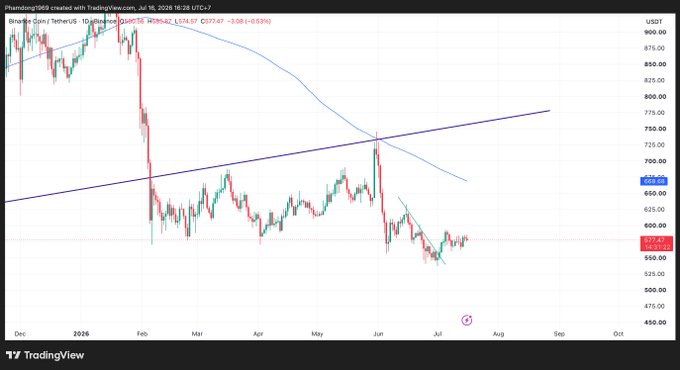Click the Jul label on the time axis
This screenshot has height=370, width=680.
pos(438,334)
